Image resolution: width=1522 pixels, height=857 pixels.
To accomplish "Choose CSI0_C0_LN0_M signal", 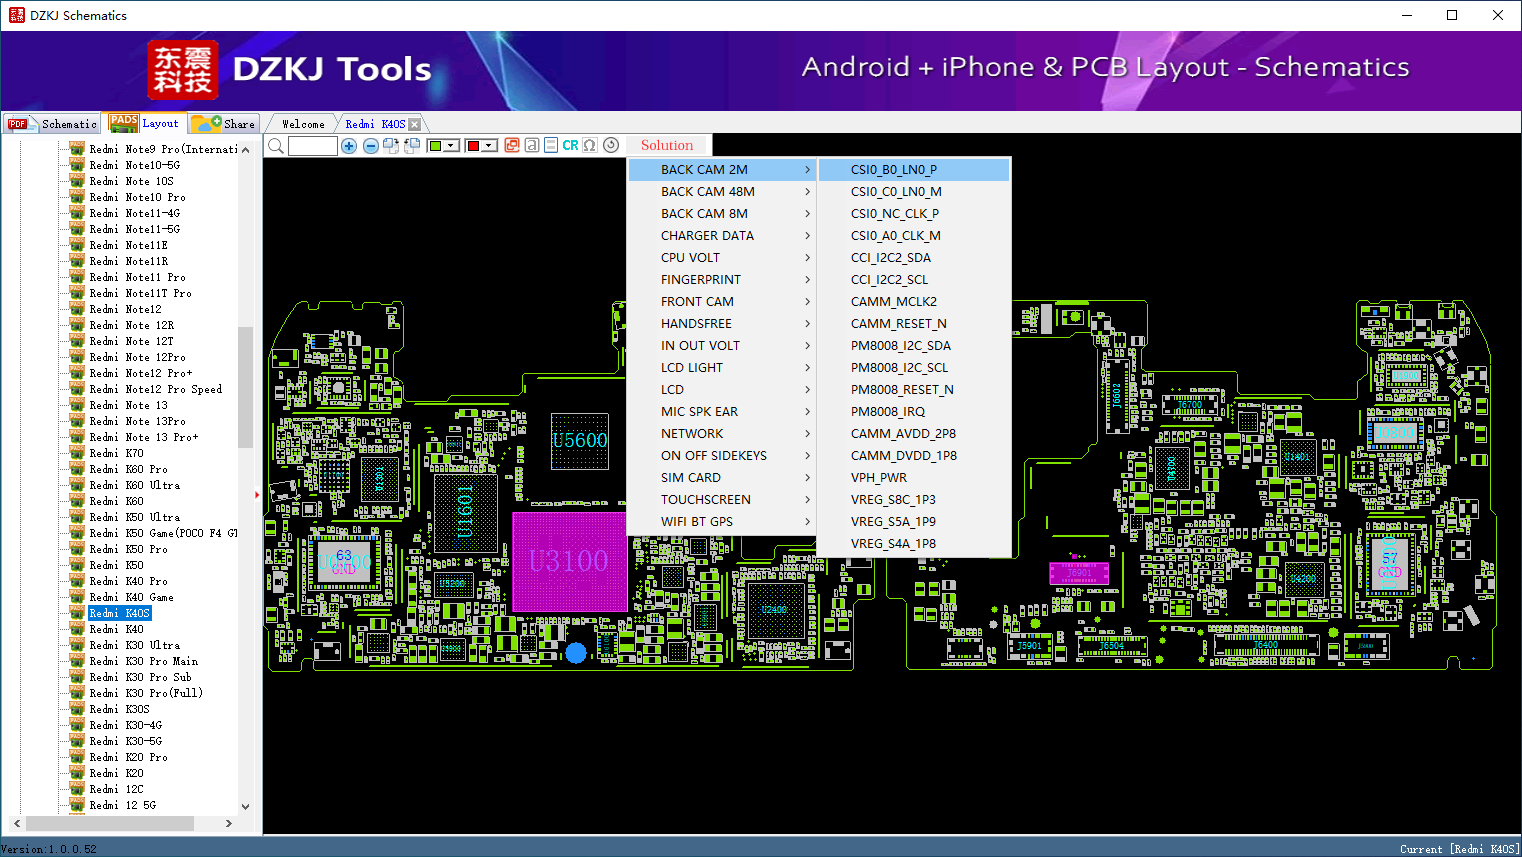I will pyautogui.click(x=914, y=192).
